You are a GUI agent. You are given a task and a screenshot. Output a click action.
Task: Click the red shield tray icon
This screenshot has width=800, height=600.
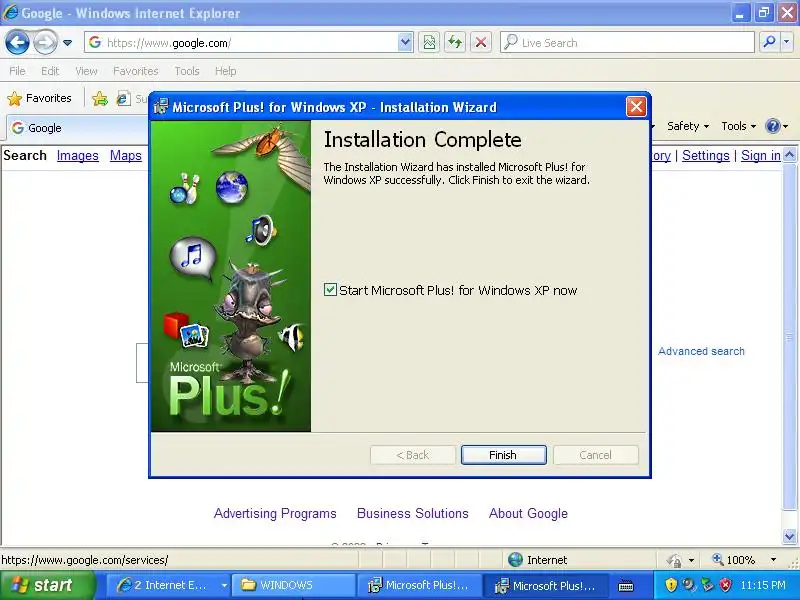[725, 585]
